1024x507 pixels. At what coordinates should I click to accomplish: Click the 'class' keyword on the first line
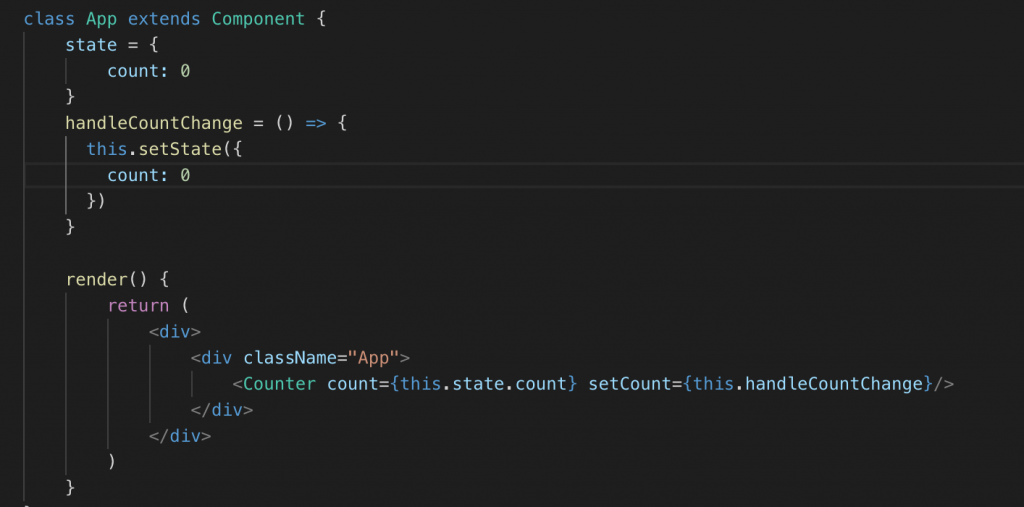click(49, 19)
